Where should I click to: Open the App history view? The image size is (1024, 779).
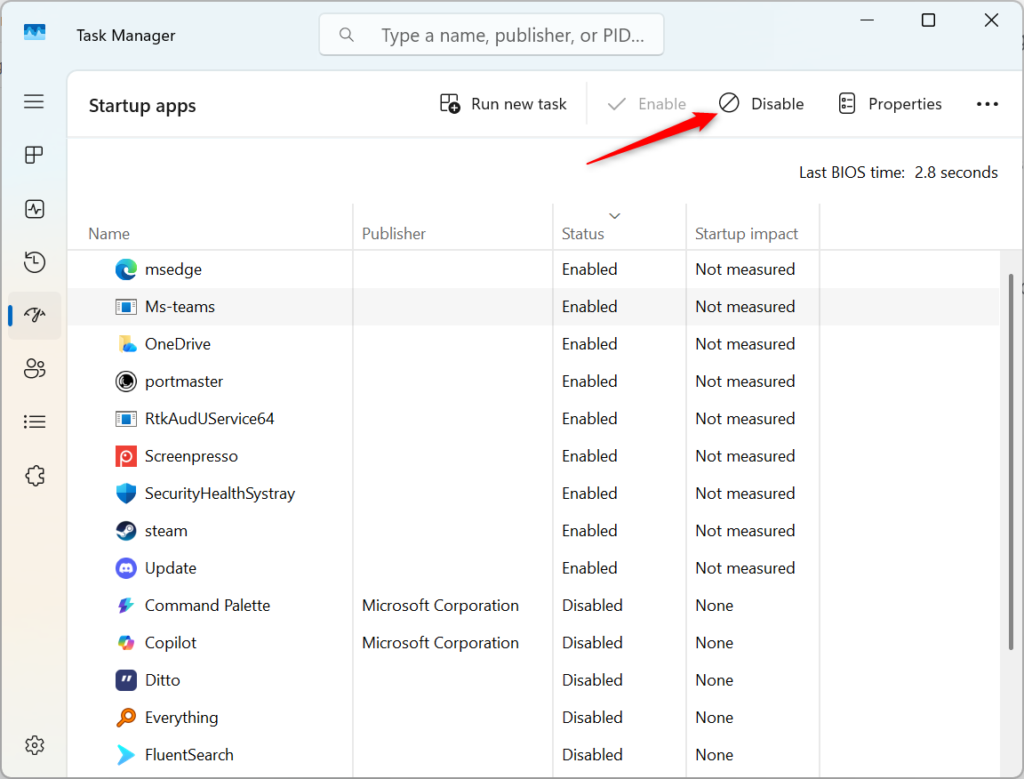pos(34,262)
